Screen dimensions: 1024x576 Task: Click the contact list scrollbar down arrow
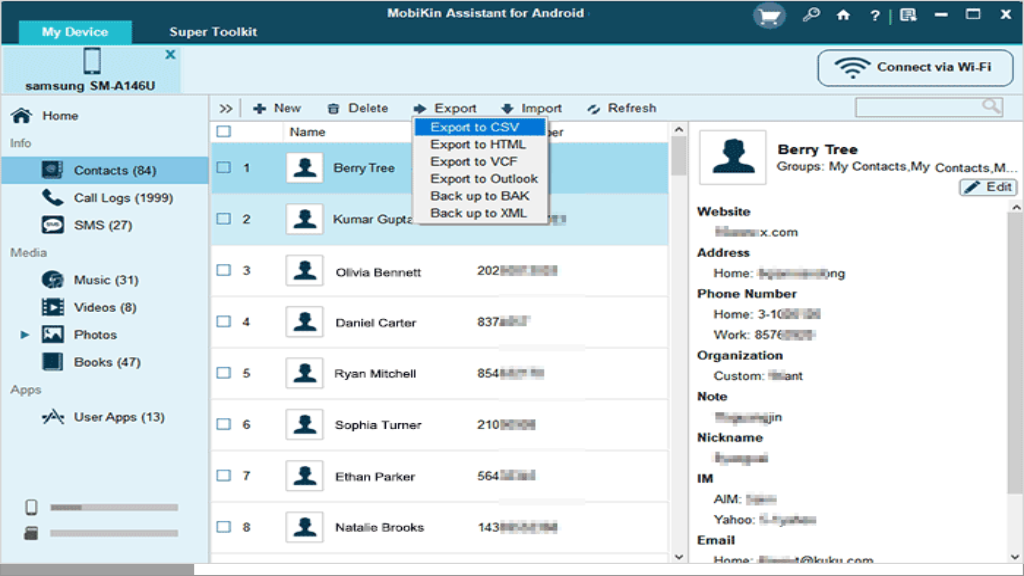click(679, 557)
